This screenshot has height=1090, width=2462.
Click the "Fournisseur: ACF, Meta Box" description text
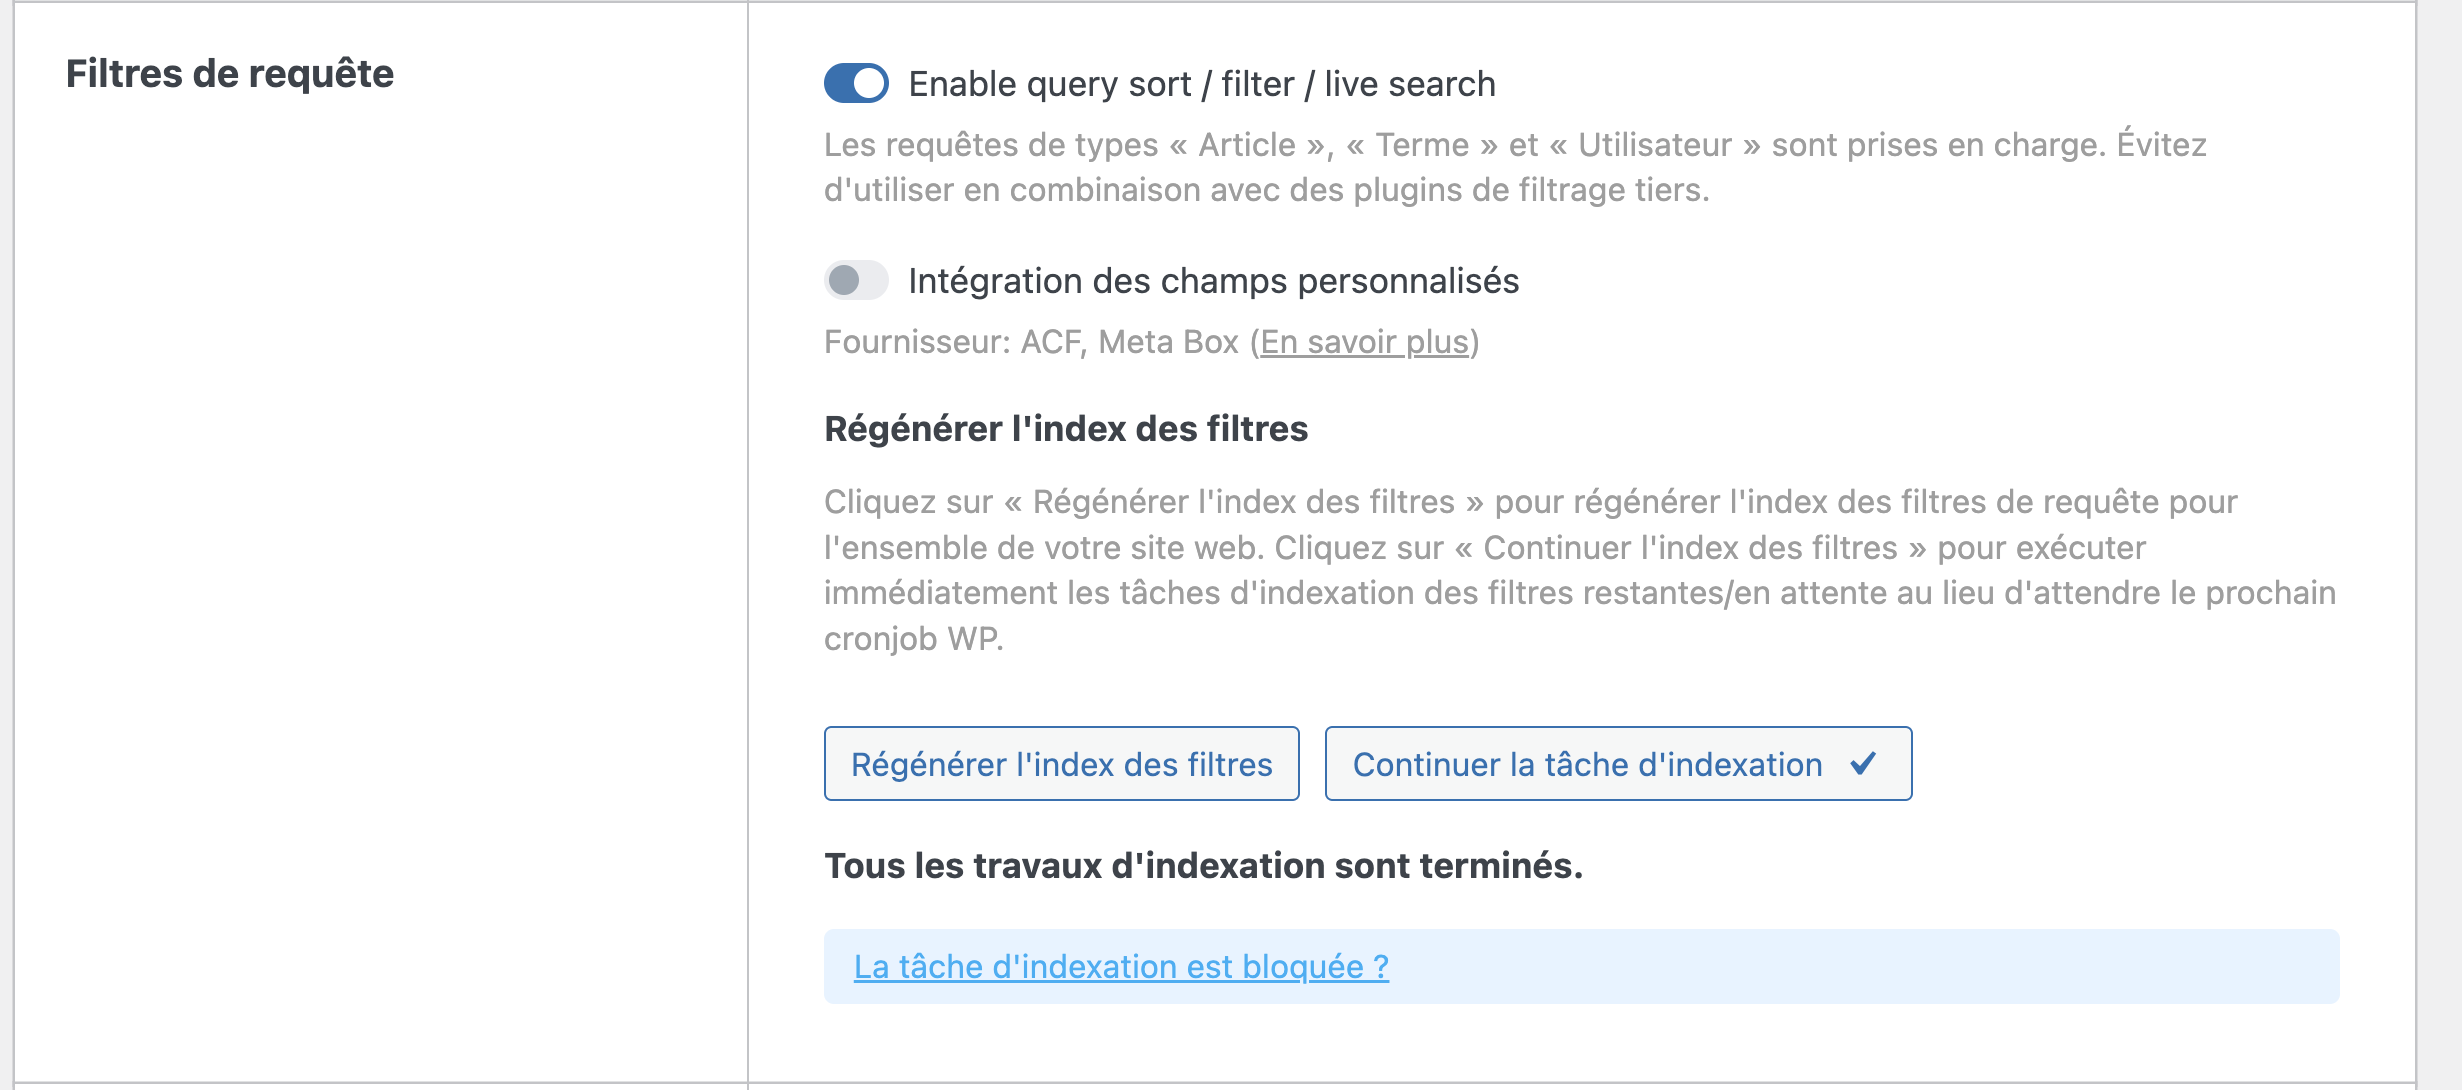point(1030,342)
